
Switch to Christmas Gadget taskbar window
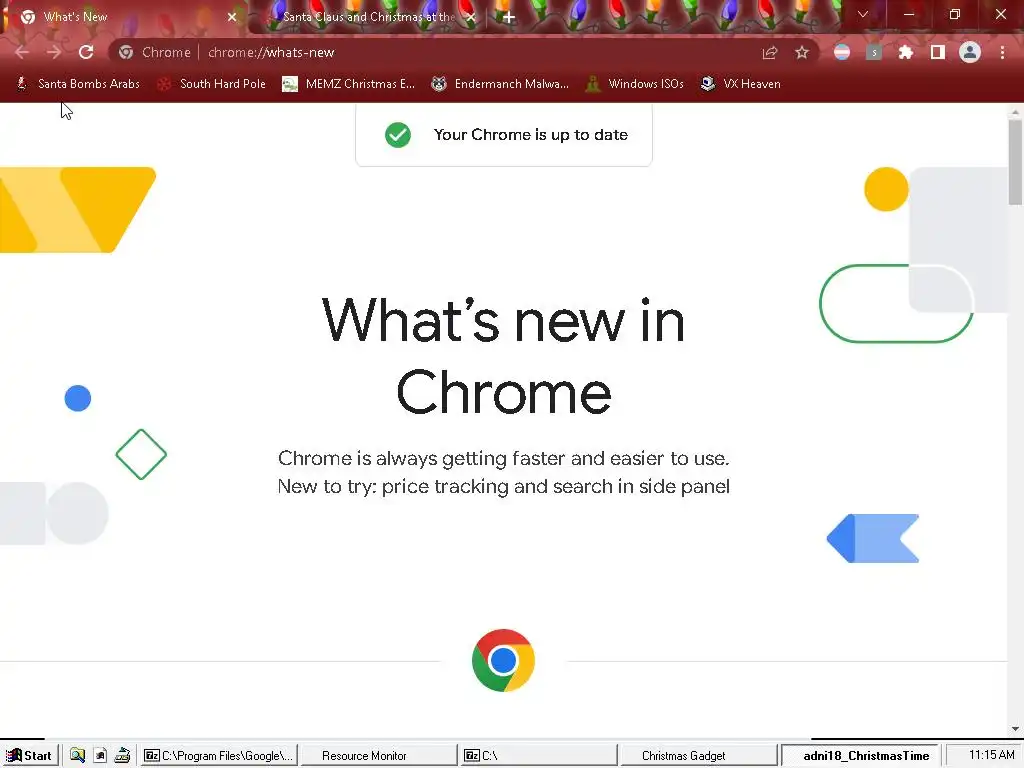coord(699,756)
